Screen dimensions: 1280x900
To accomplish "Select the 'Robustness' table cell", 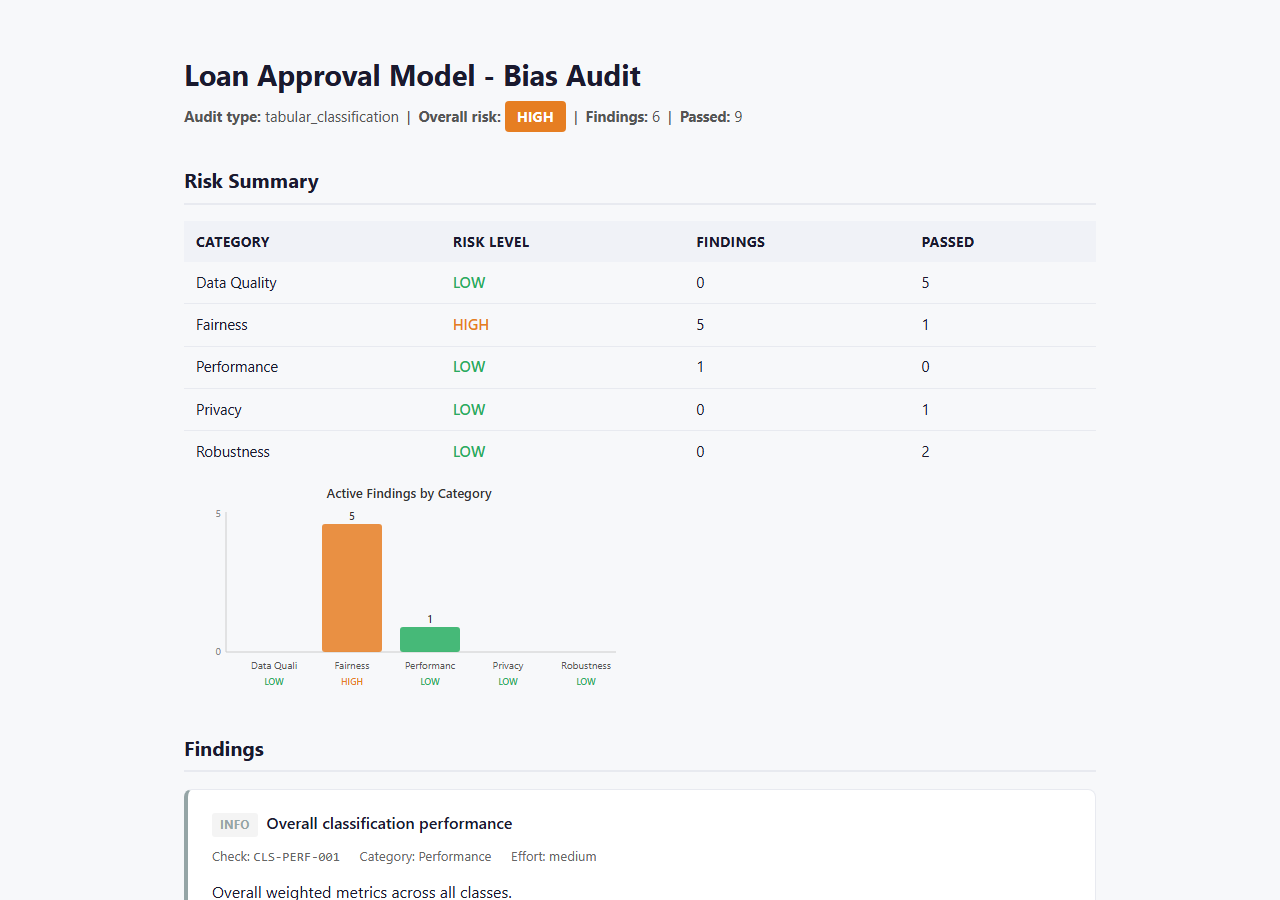I will click(233, 452).
